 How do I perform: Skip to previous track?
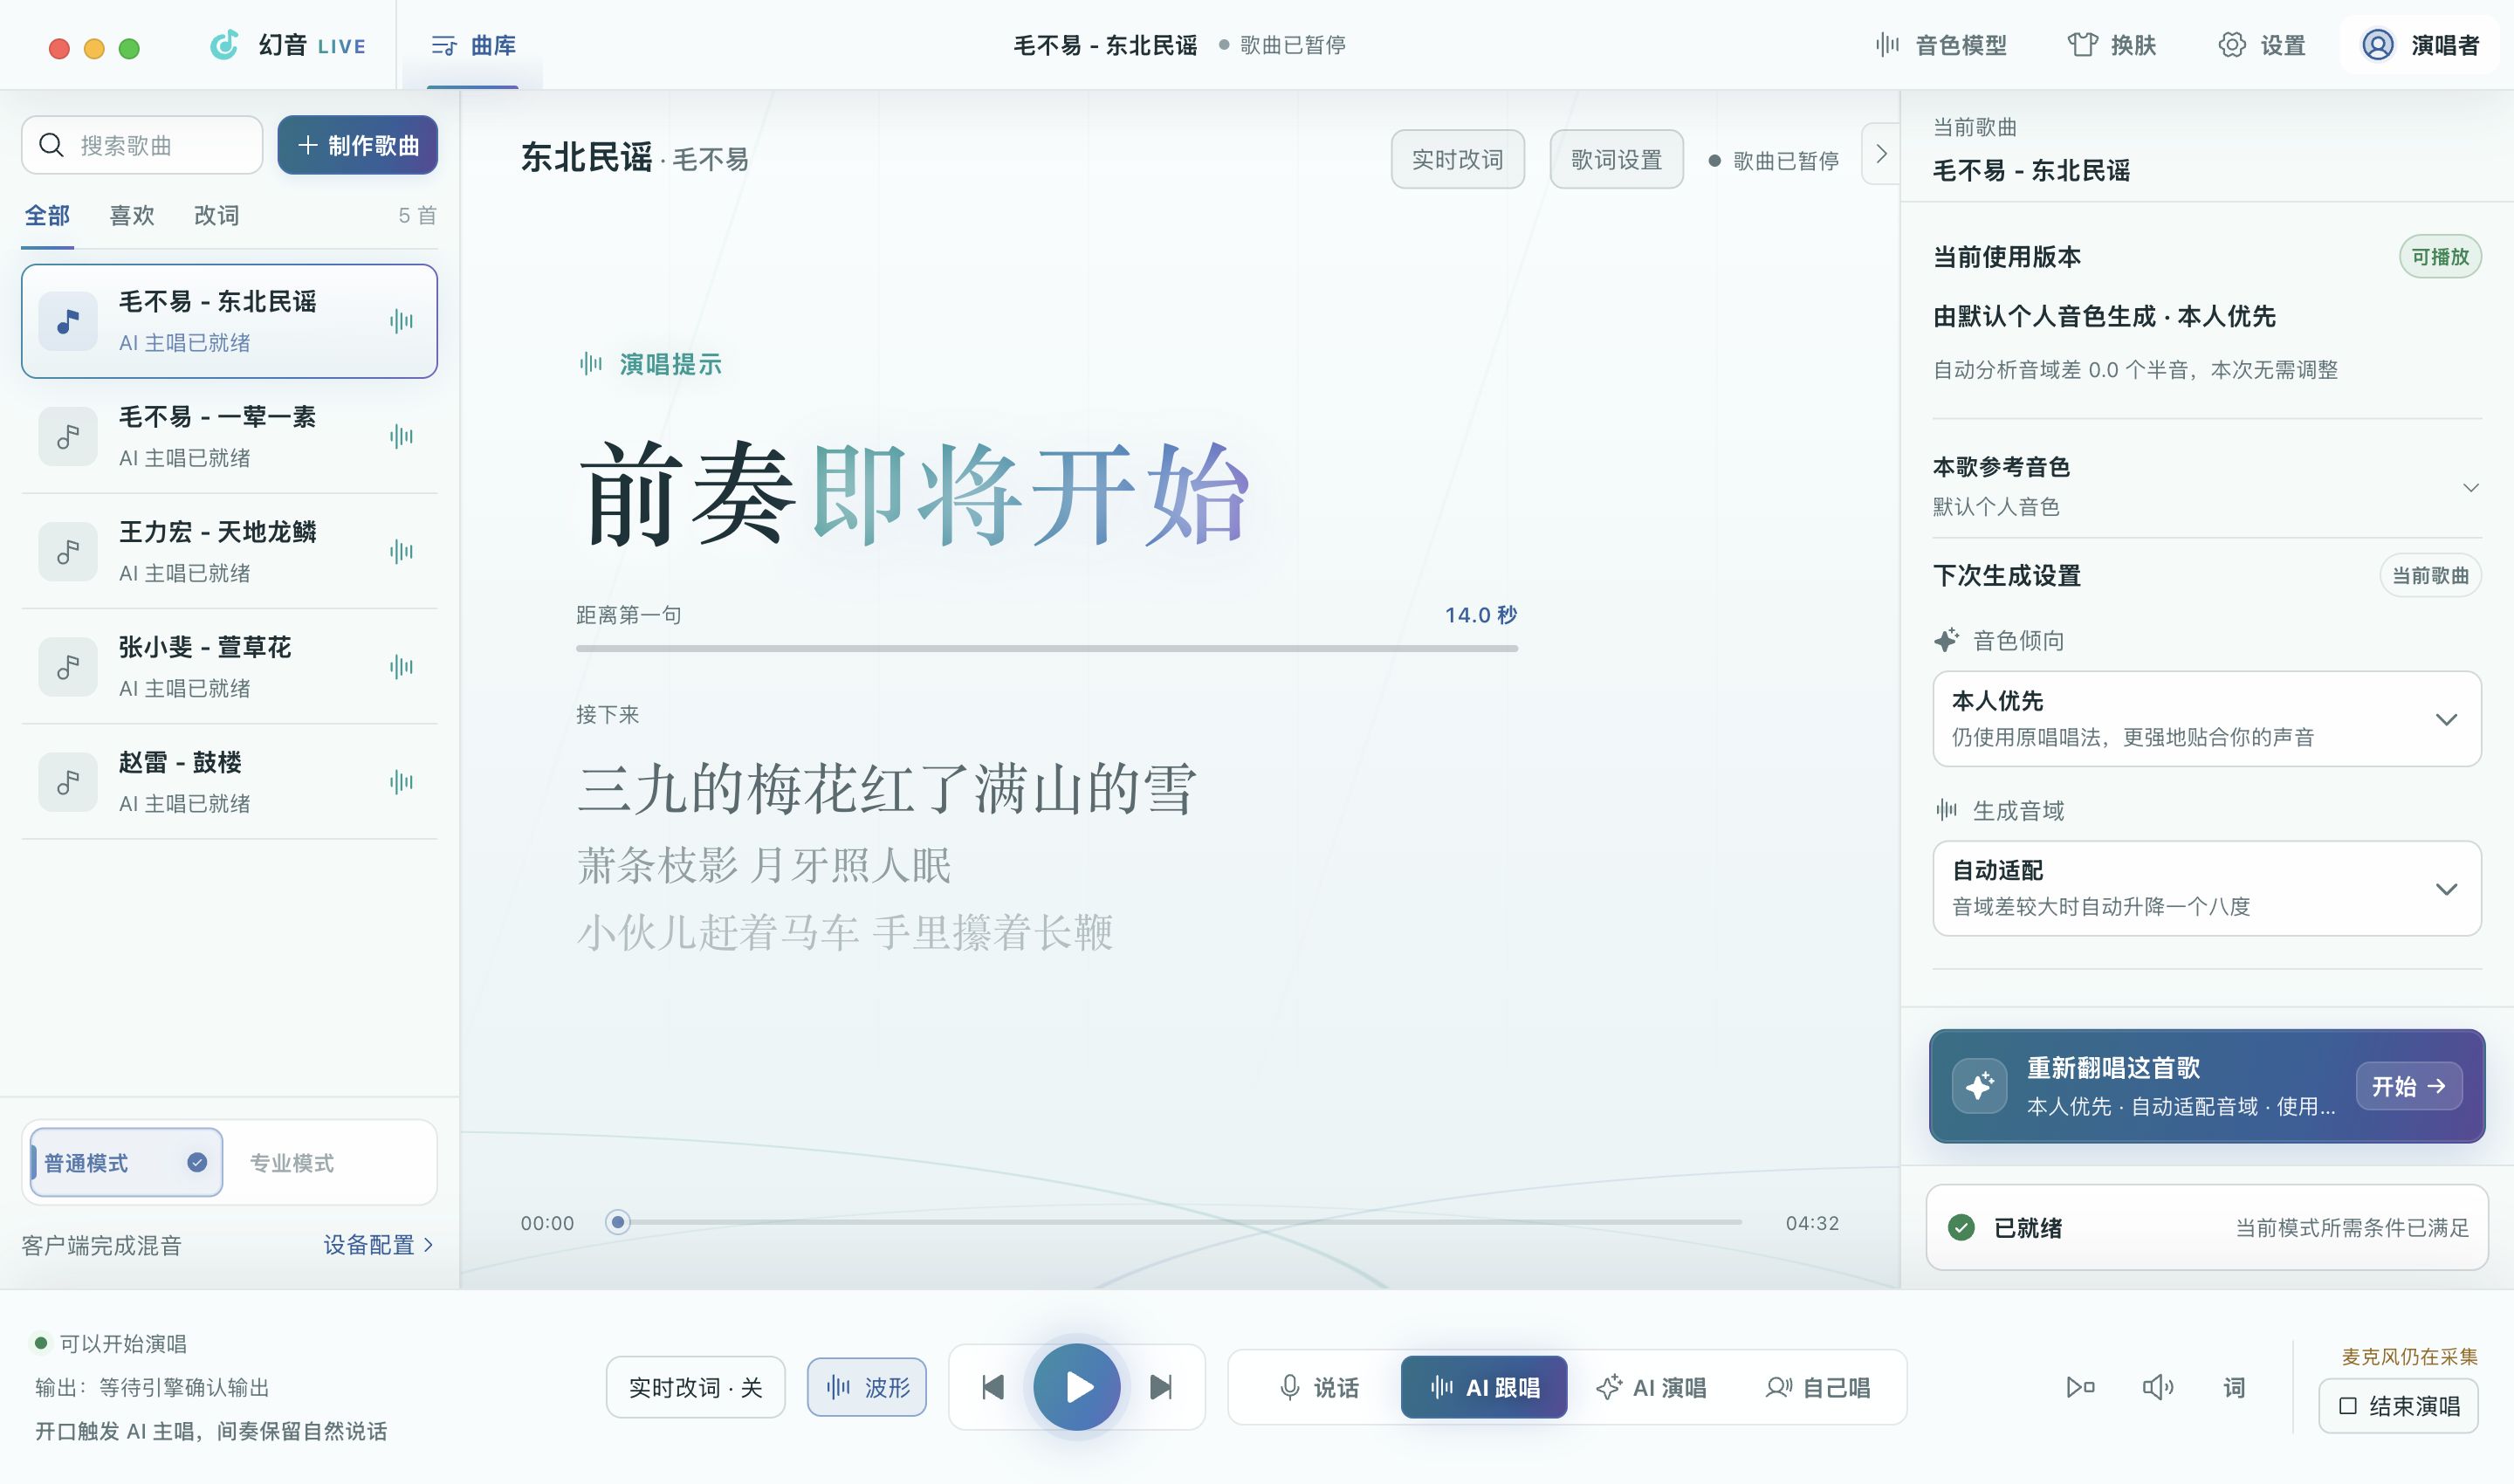(992, 1387)
